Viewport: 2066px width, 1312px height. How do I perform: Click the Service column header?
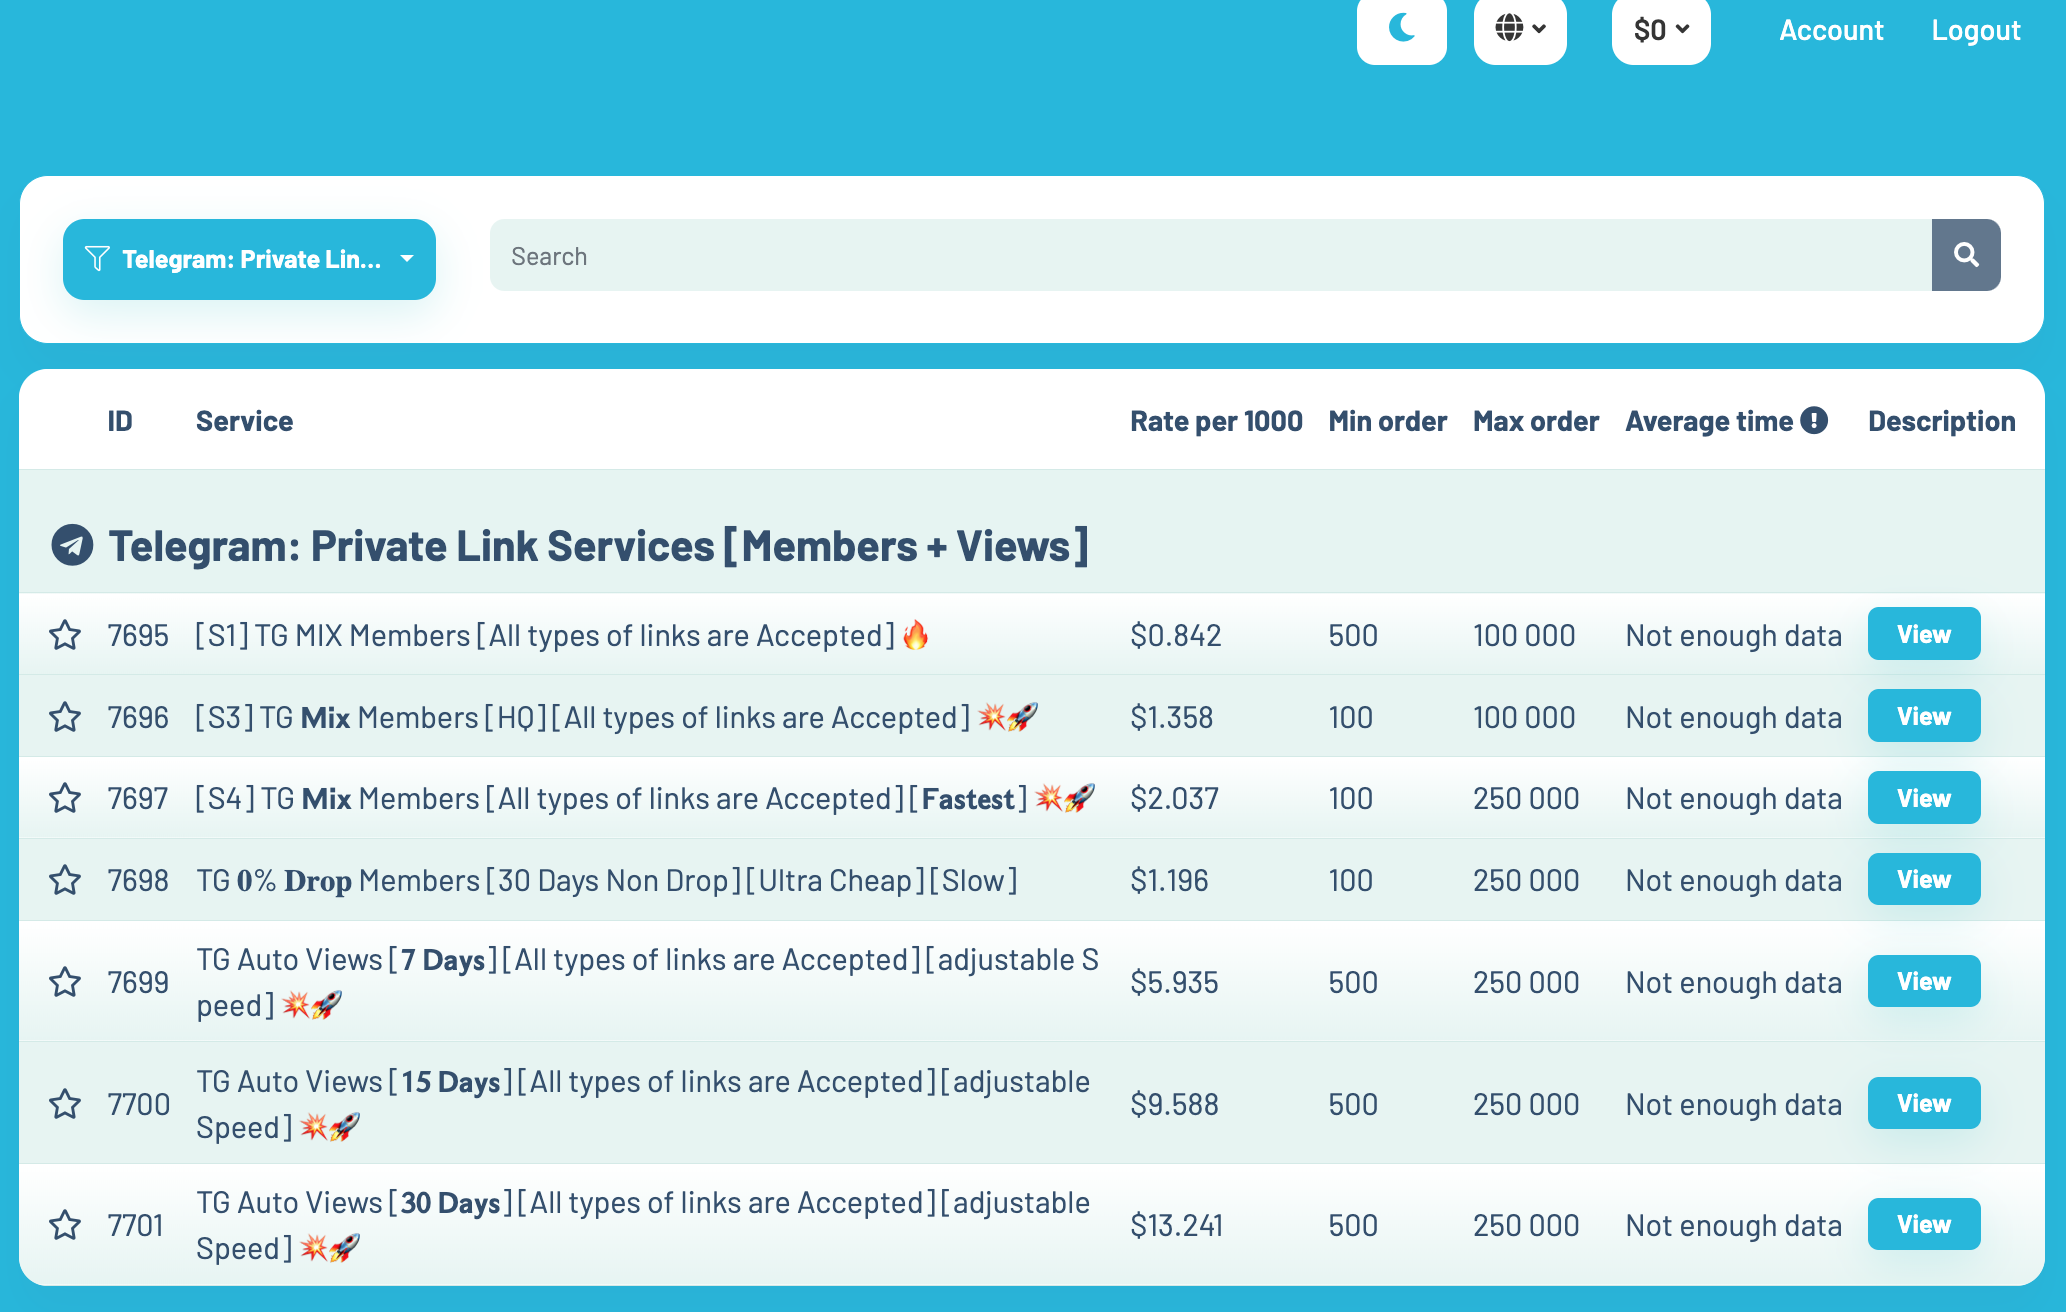(244, 421)
